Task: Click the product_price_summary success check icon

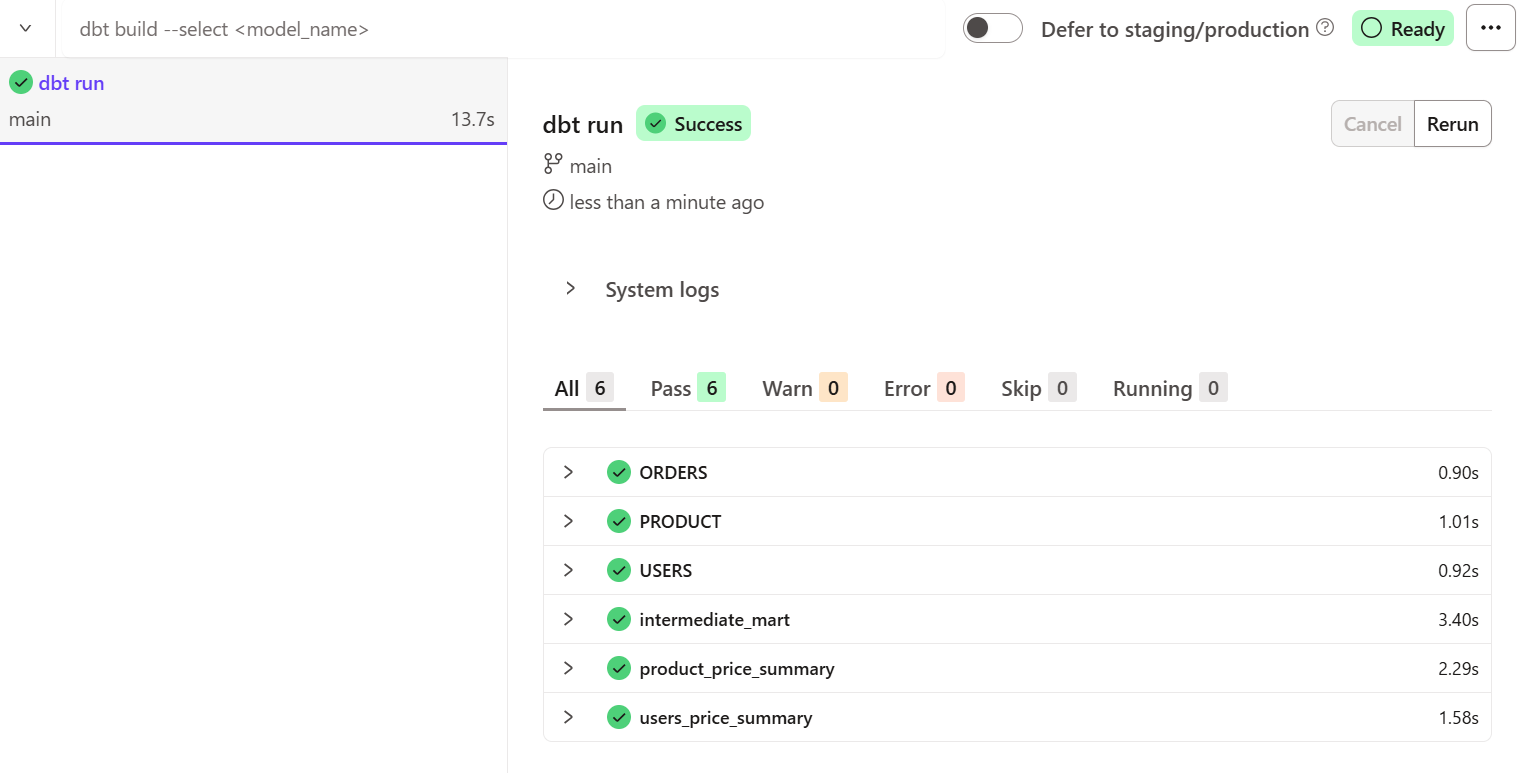Action: (619, 668)
